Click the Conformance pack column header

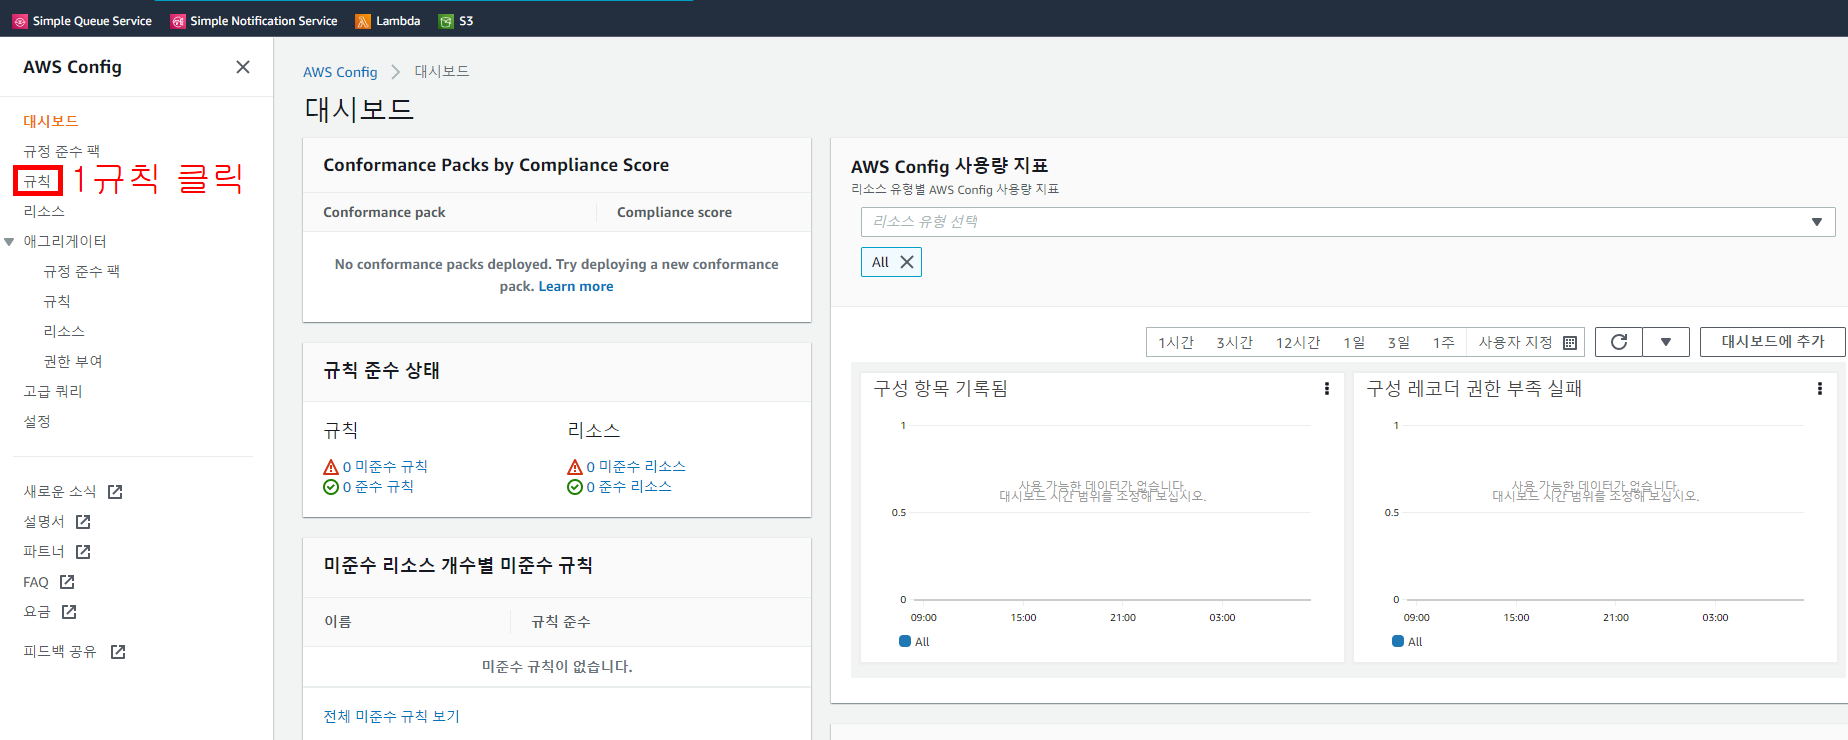click(x=384, y=212)
